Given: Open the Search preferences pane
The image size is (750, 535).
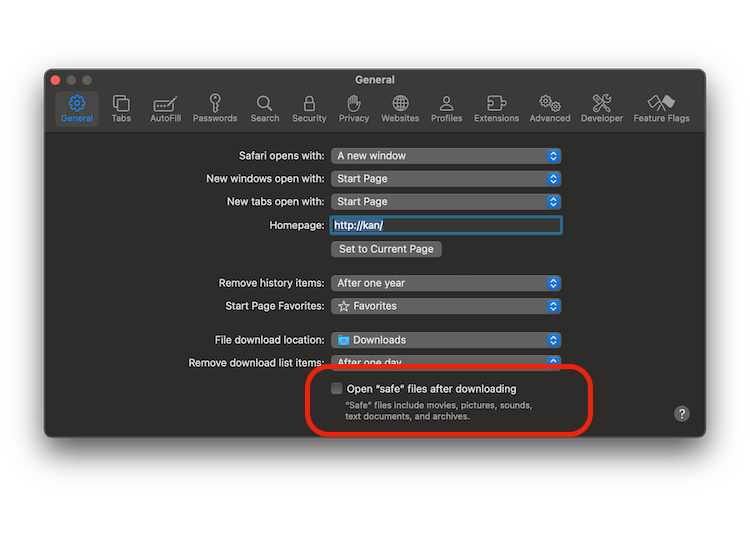Looking at the screenshot, I should pyautogui.click(x=265, y=108).
